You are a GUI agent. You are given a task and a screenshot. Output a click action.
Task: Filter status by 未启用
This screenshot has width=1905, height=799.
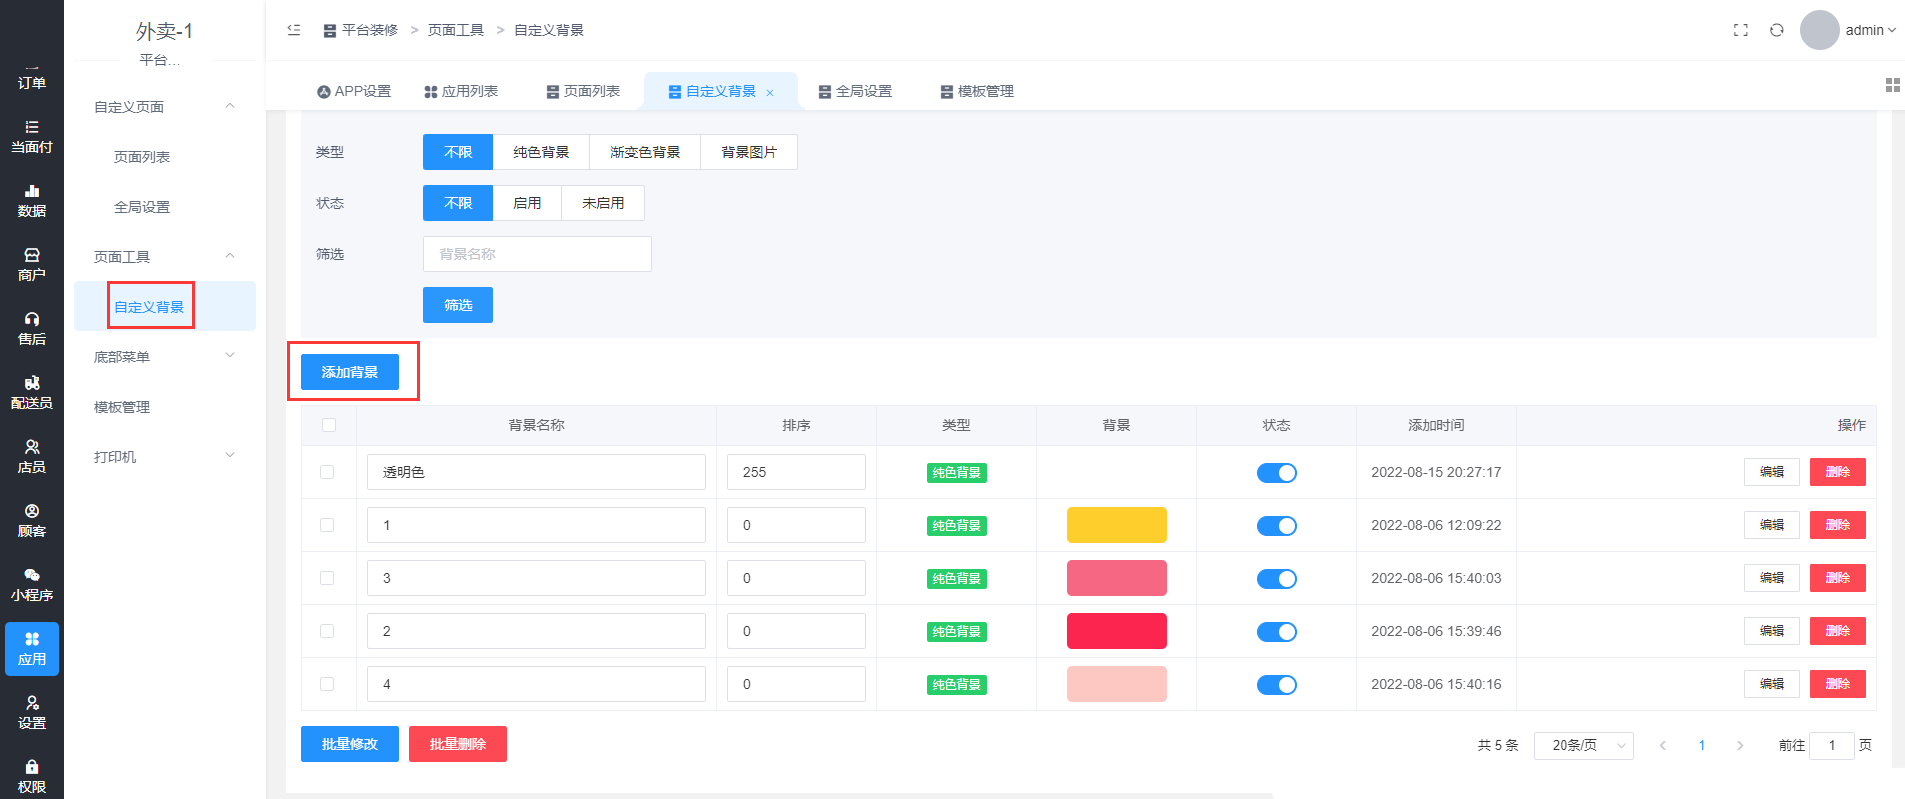(x=603, y=203)
